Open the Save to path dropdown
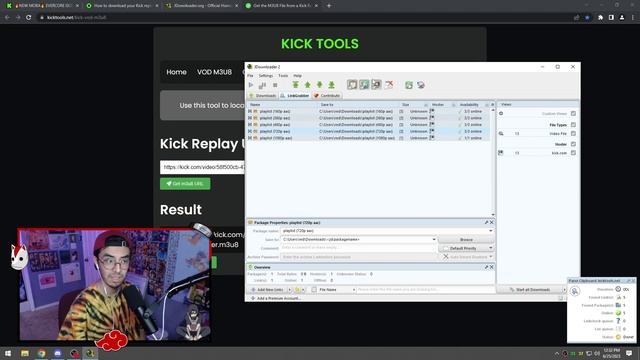This screenshot has height=360, width=640. pos(434,240)
